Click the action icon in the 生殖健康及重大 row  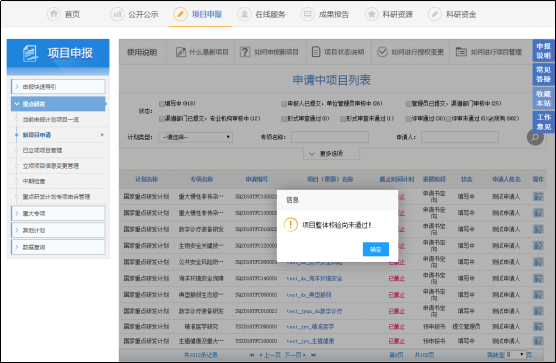click(x=538, y=341)
